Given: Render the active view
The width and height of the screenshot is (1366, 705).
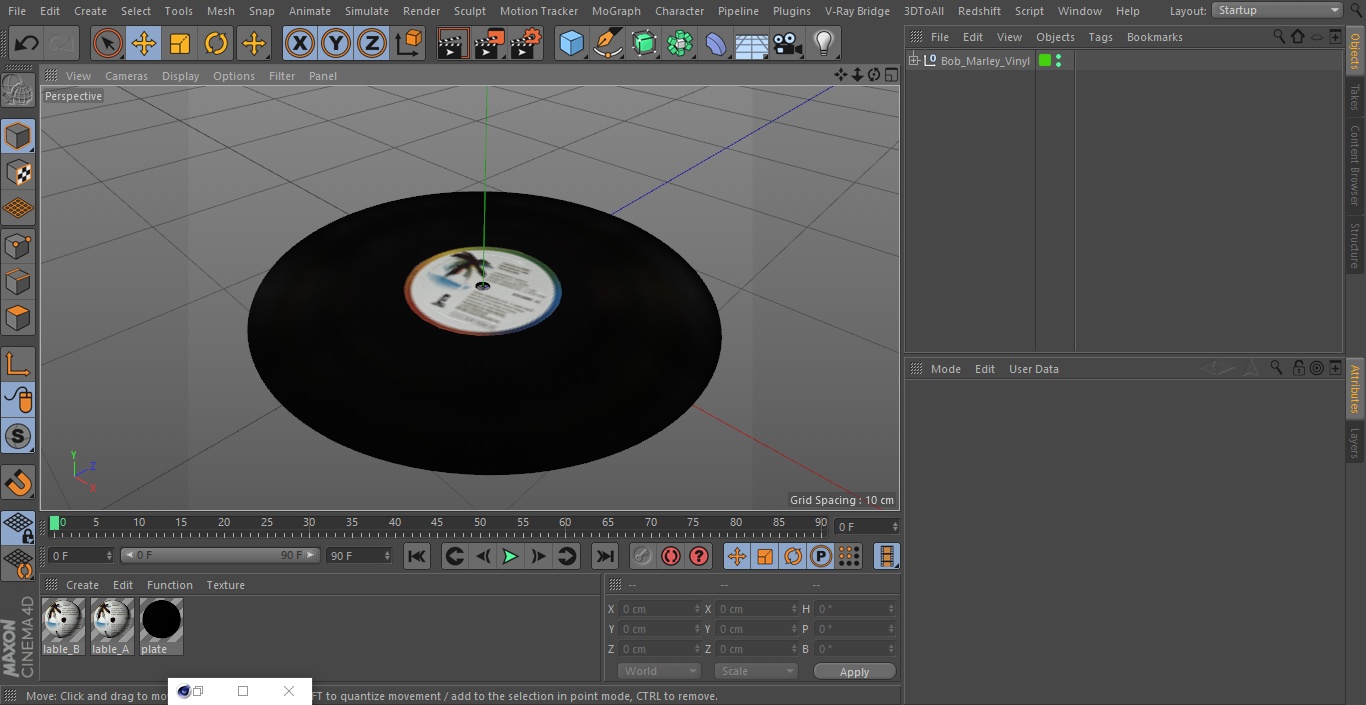Looking at the screenshot, I should [453, 44].
